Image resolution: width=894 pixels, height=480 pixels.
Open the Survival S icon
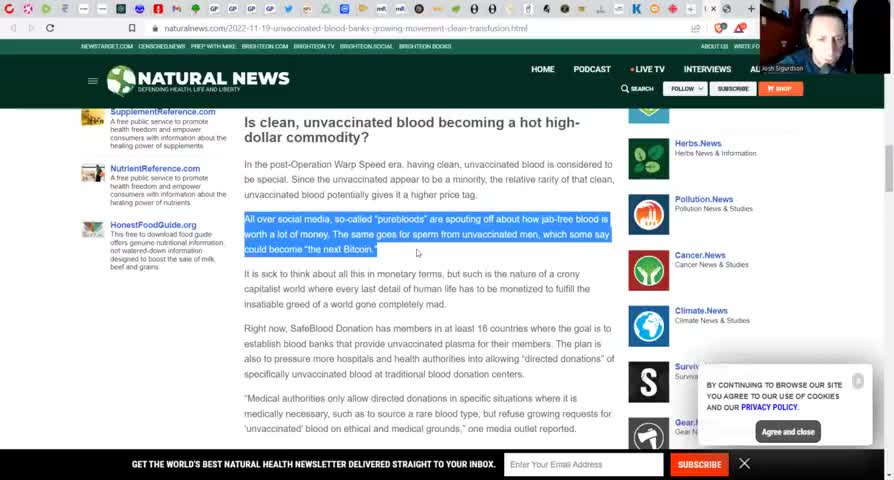tap(649, 382)
